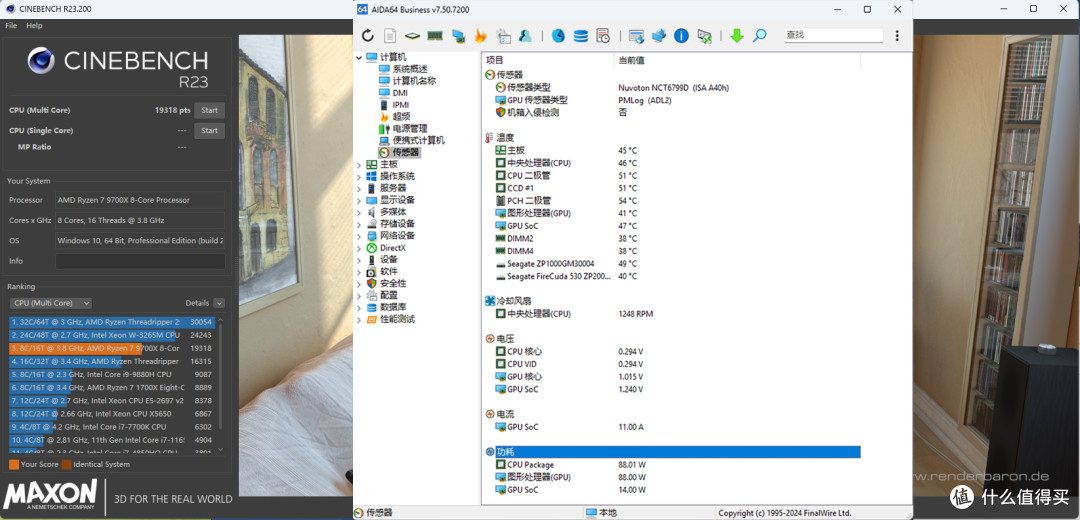Screen dimensions: 1080x520
Task: Expand the DirectX tree node
Action: [359, 248]
